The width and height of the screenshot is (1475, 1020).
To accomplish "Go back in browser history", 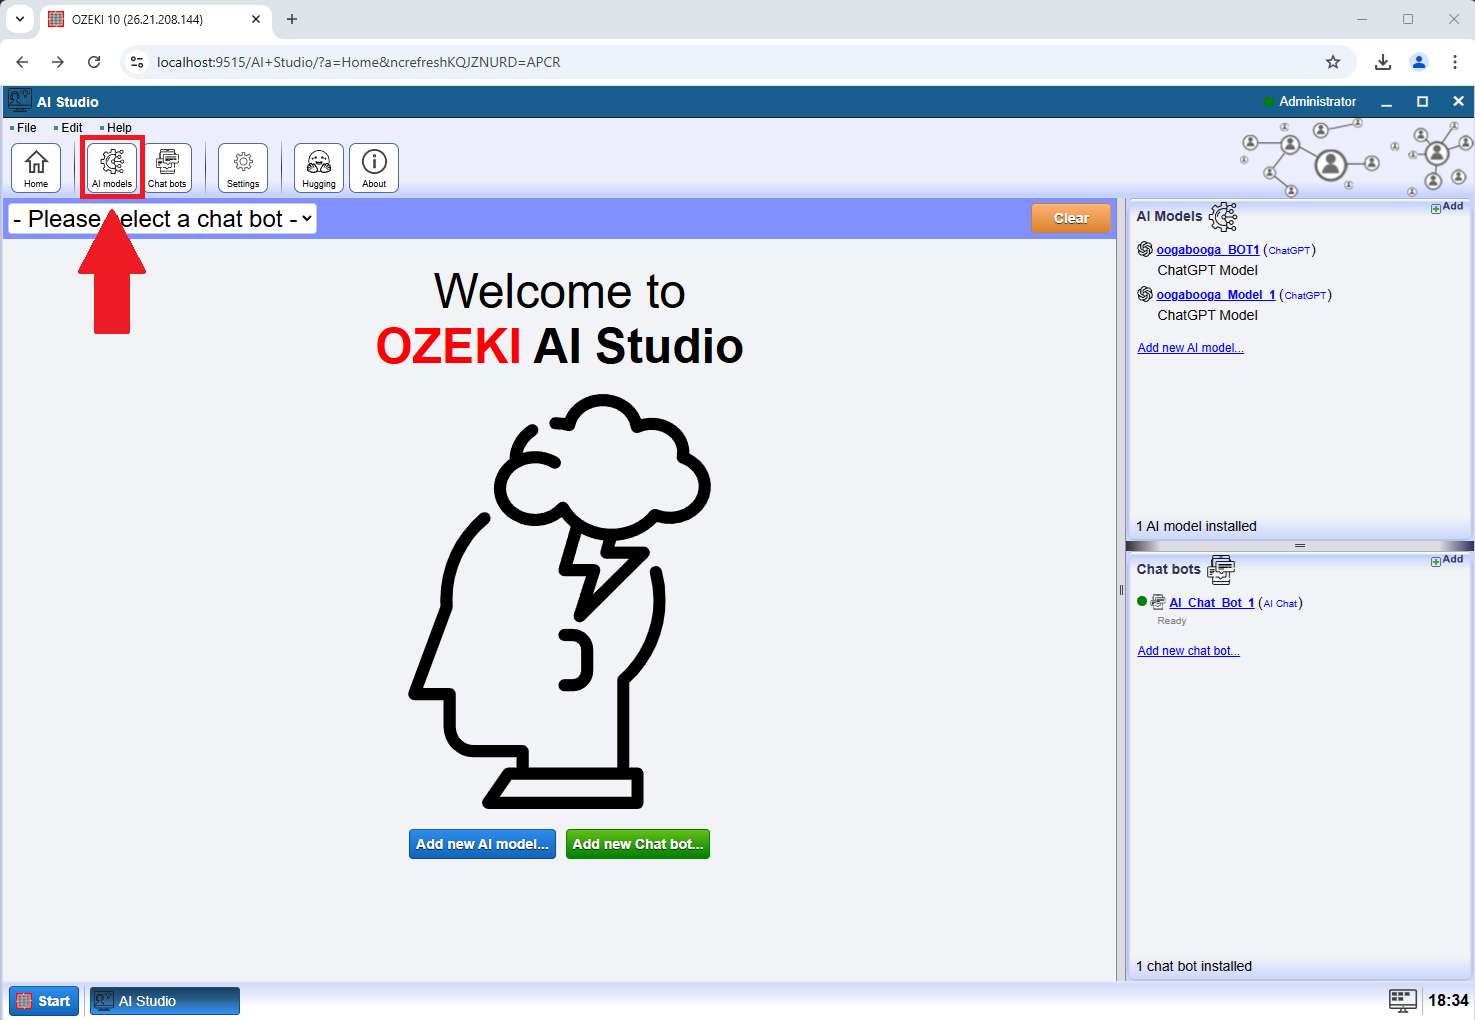I will pos(22,62).
